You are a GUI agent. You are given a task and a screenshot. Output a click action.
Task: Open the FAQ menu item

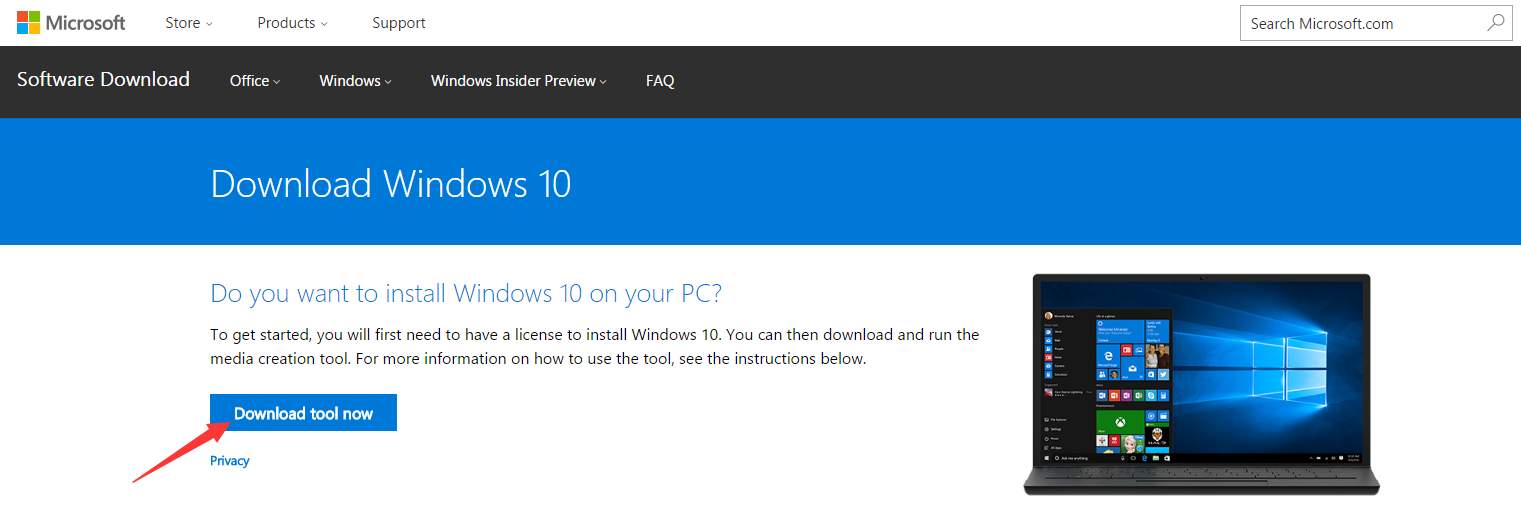point(660,81)
